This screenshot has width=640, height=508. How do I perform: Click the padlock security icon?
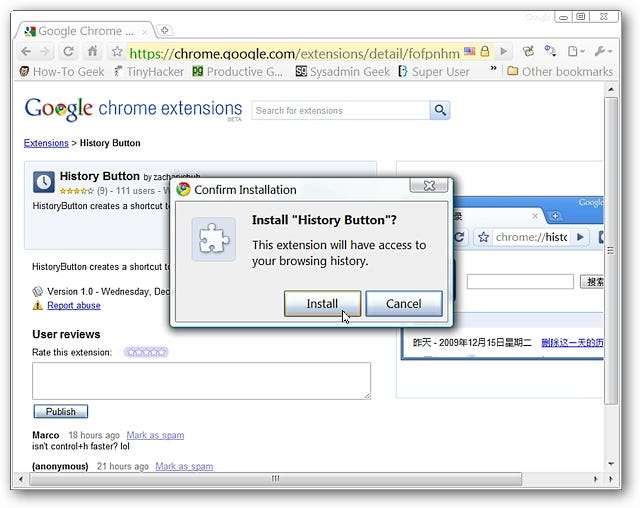click(485, 51)
